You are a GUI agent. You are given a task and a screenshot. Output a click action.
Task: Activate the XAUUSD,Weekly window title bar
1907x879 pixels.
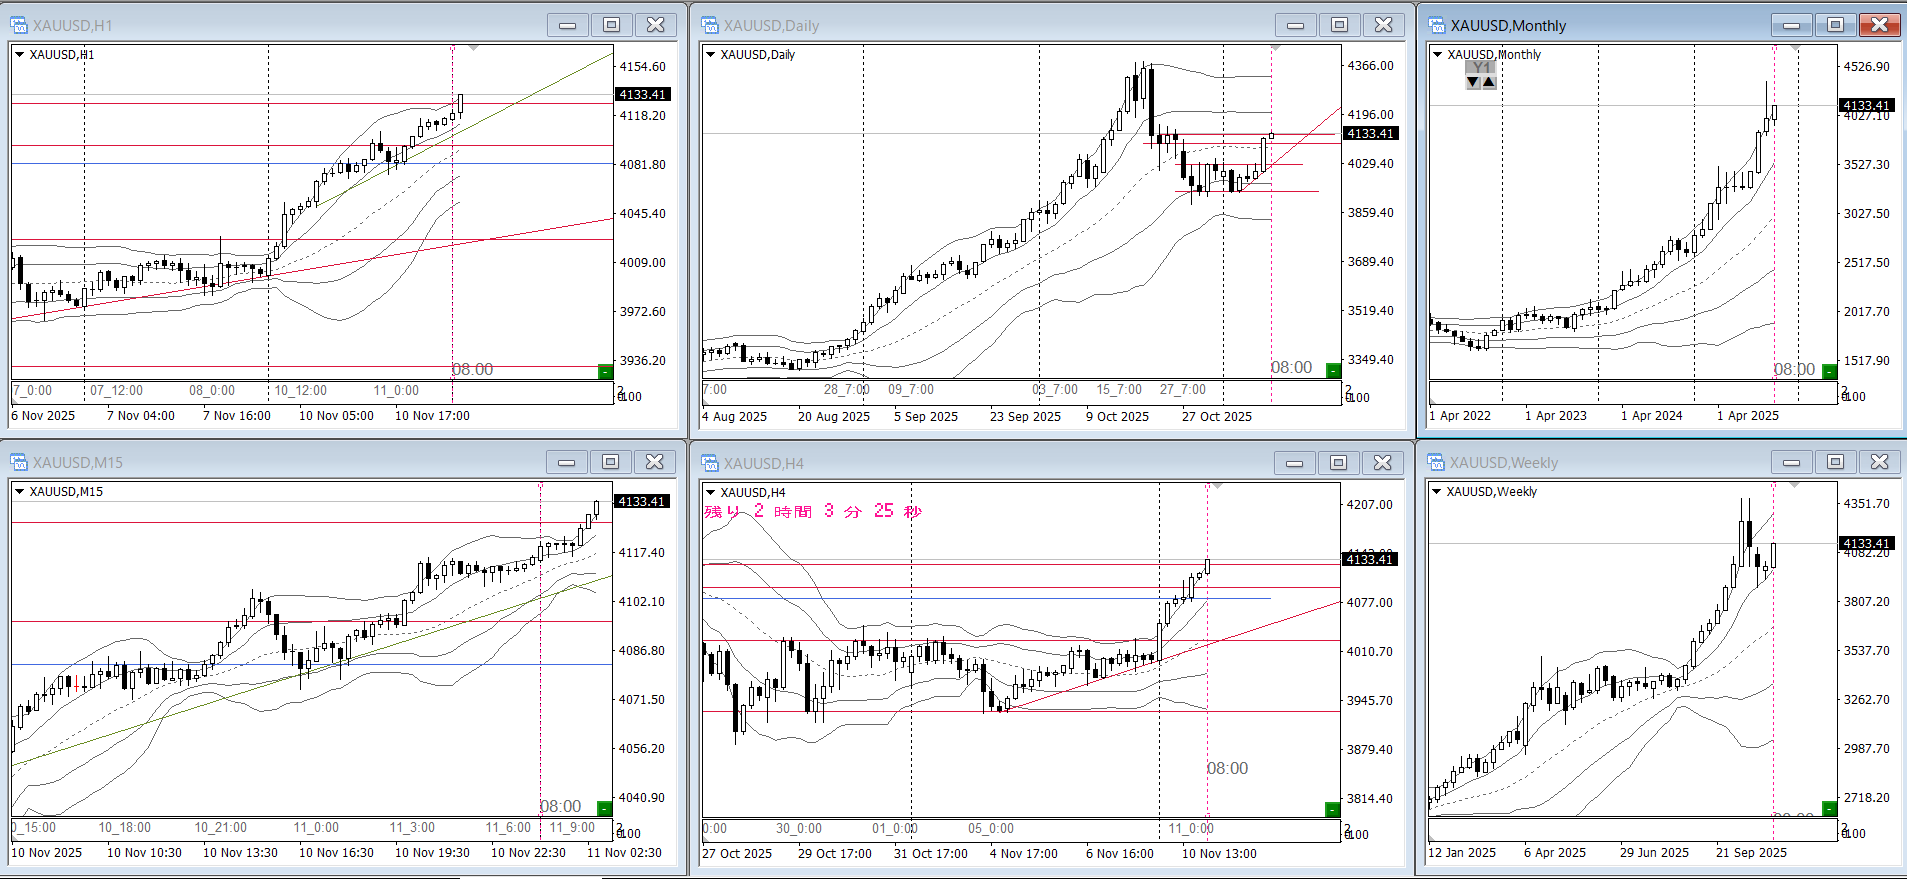tap(1600, 462)
